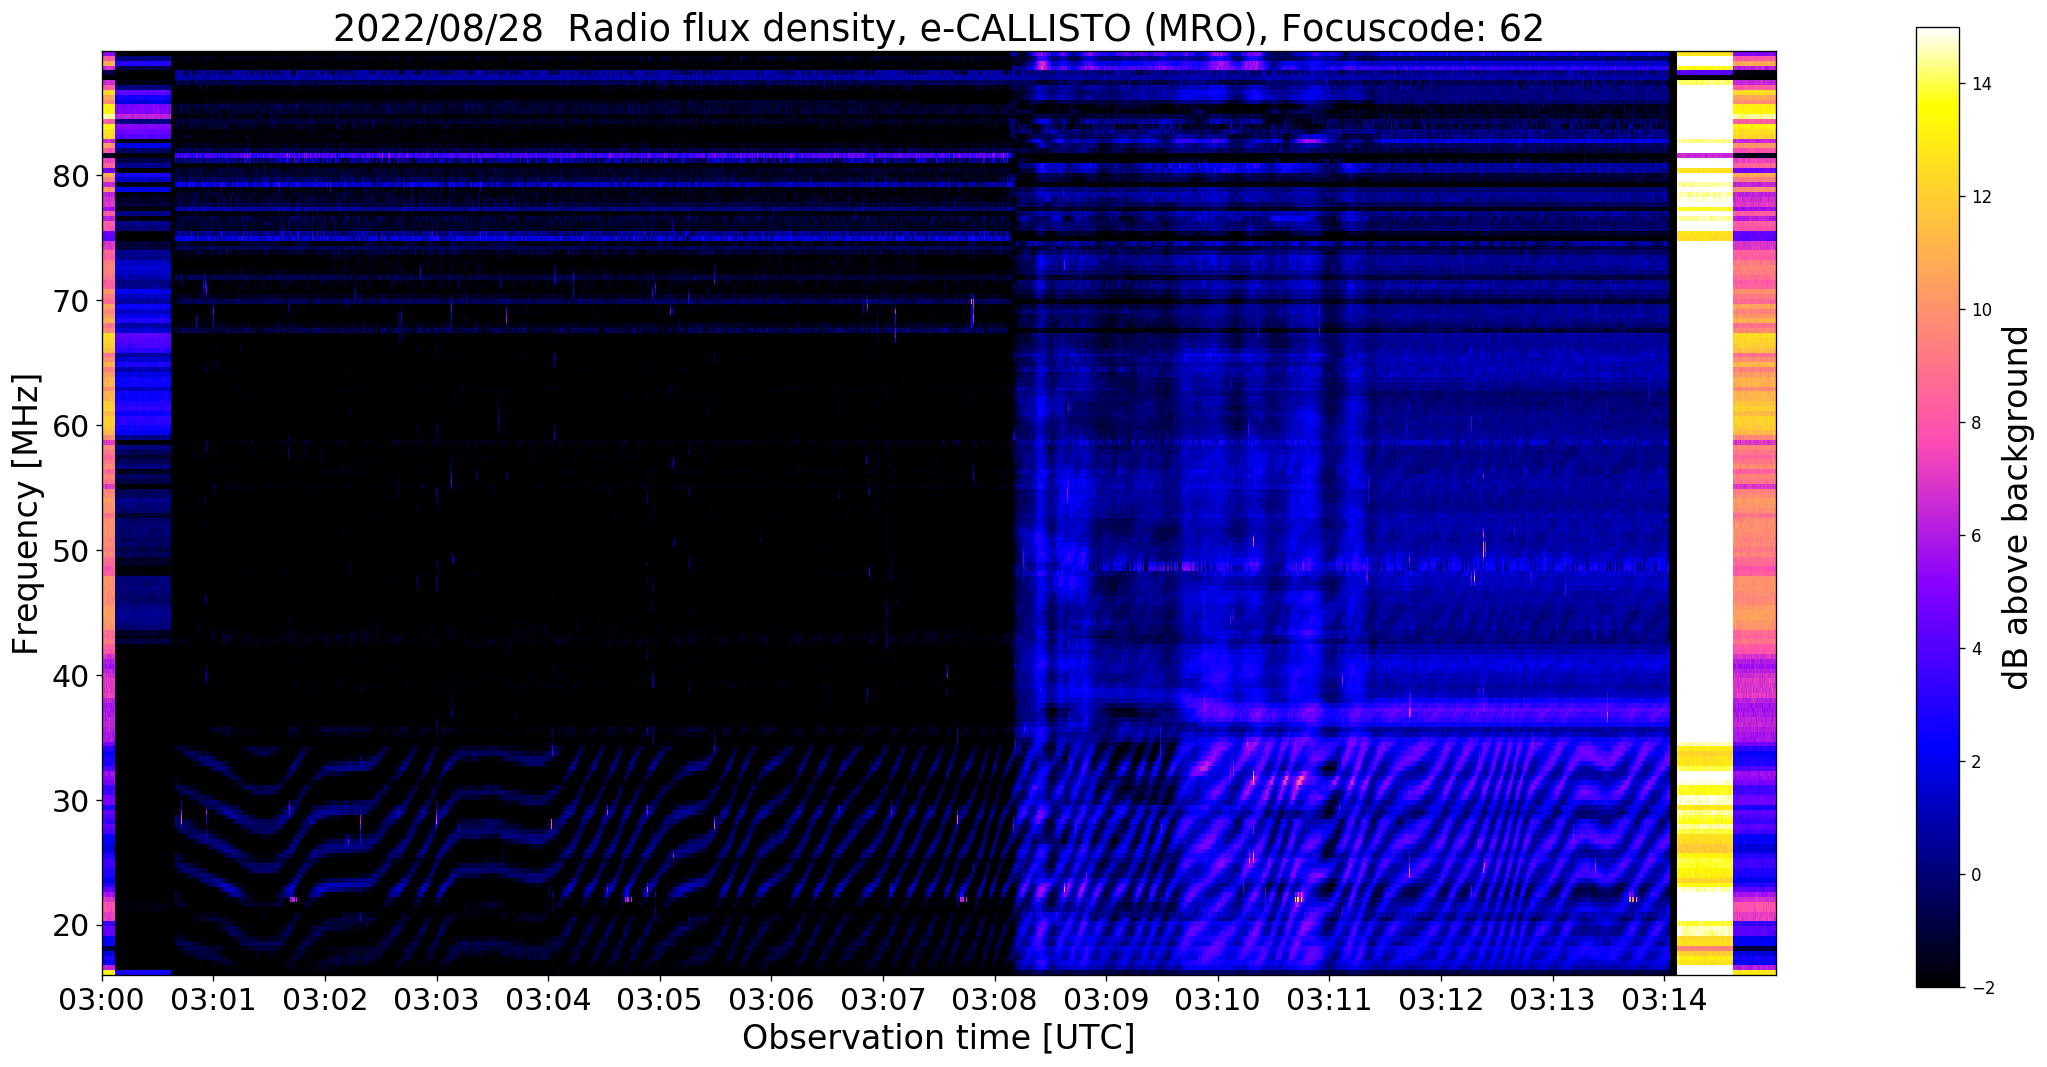Click the 03:12 time tick label
2047x1067 pixels.
(1442, 999)
